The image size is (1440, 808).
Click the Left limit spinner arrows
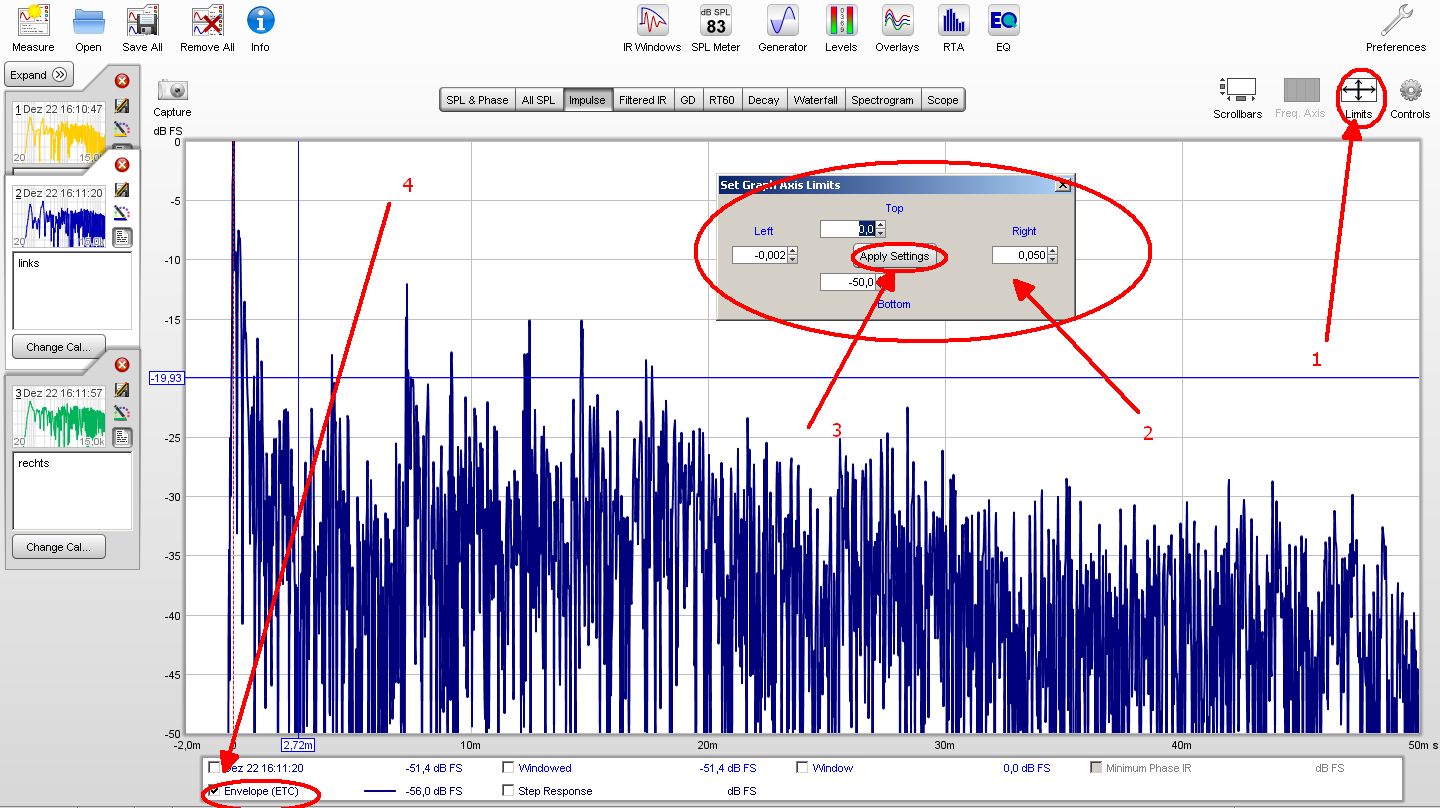pyautogui.click(x=792, y=255)
